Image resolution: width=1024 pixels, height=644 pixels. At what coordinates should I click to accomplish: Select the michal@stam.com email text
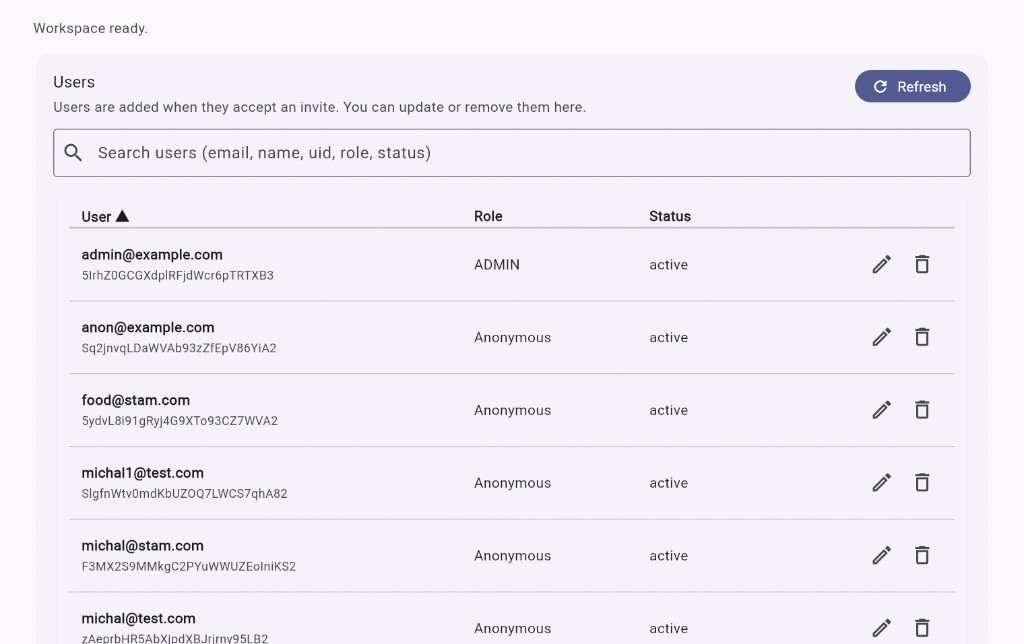click(x=142, y=545)
